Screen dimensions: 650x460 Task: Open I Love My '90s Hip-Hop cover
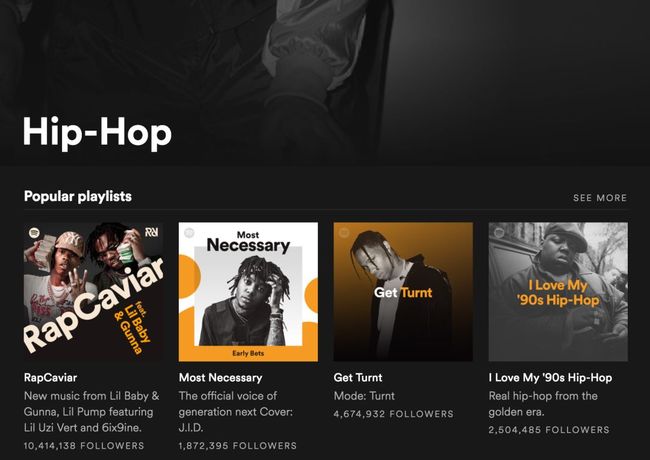tap(558, 292)
